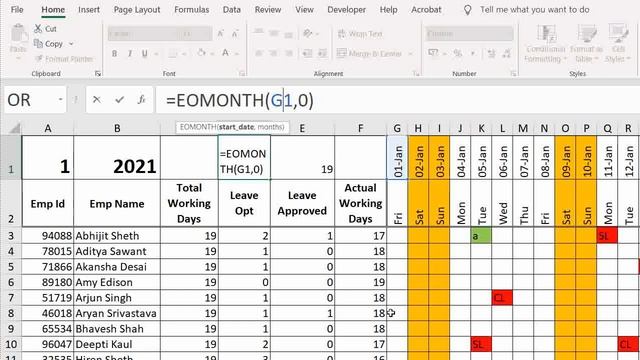Switch to the Data tab
Viewport: 640px width, 360px height.
pyautogui.click(x=231, y=9)
